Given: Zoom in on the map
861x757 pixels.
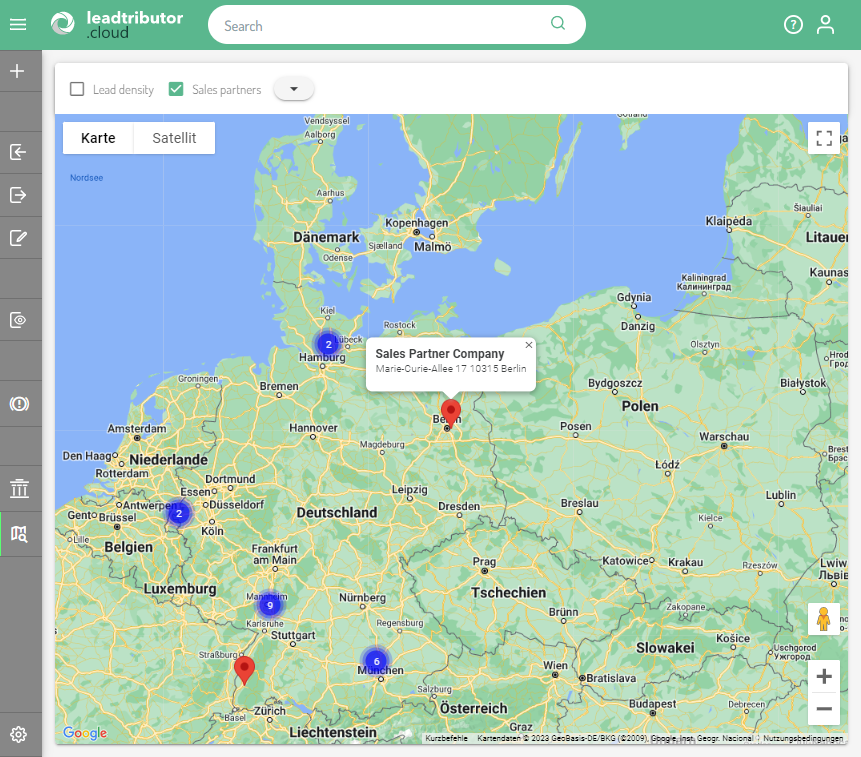Looking at the screenshot, I should pos(824,677).
